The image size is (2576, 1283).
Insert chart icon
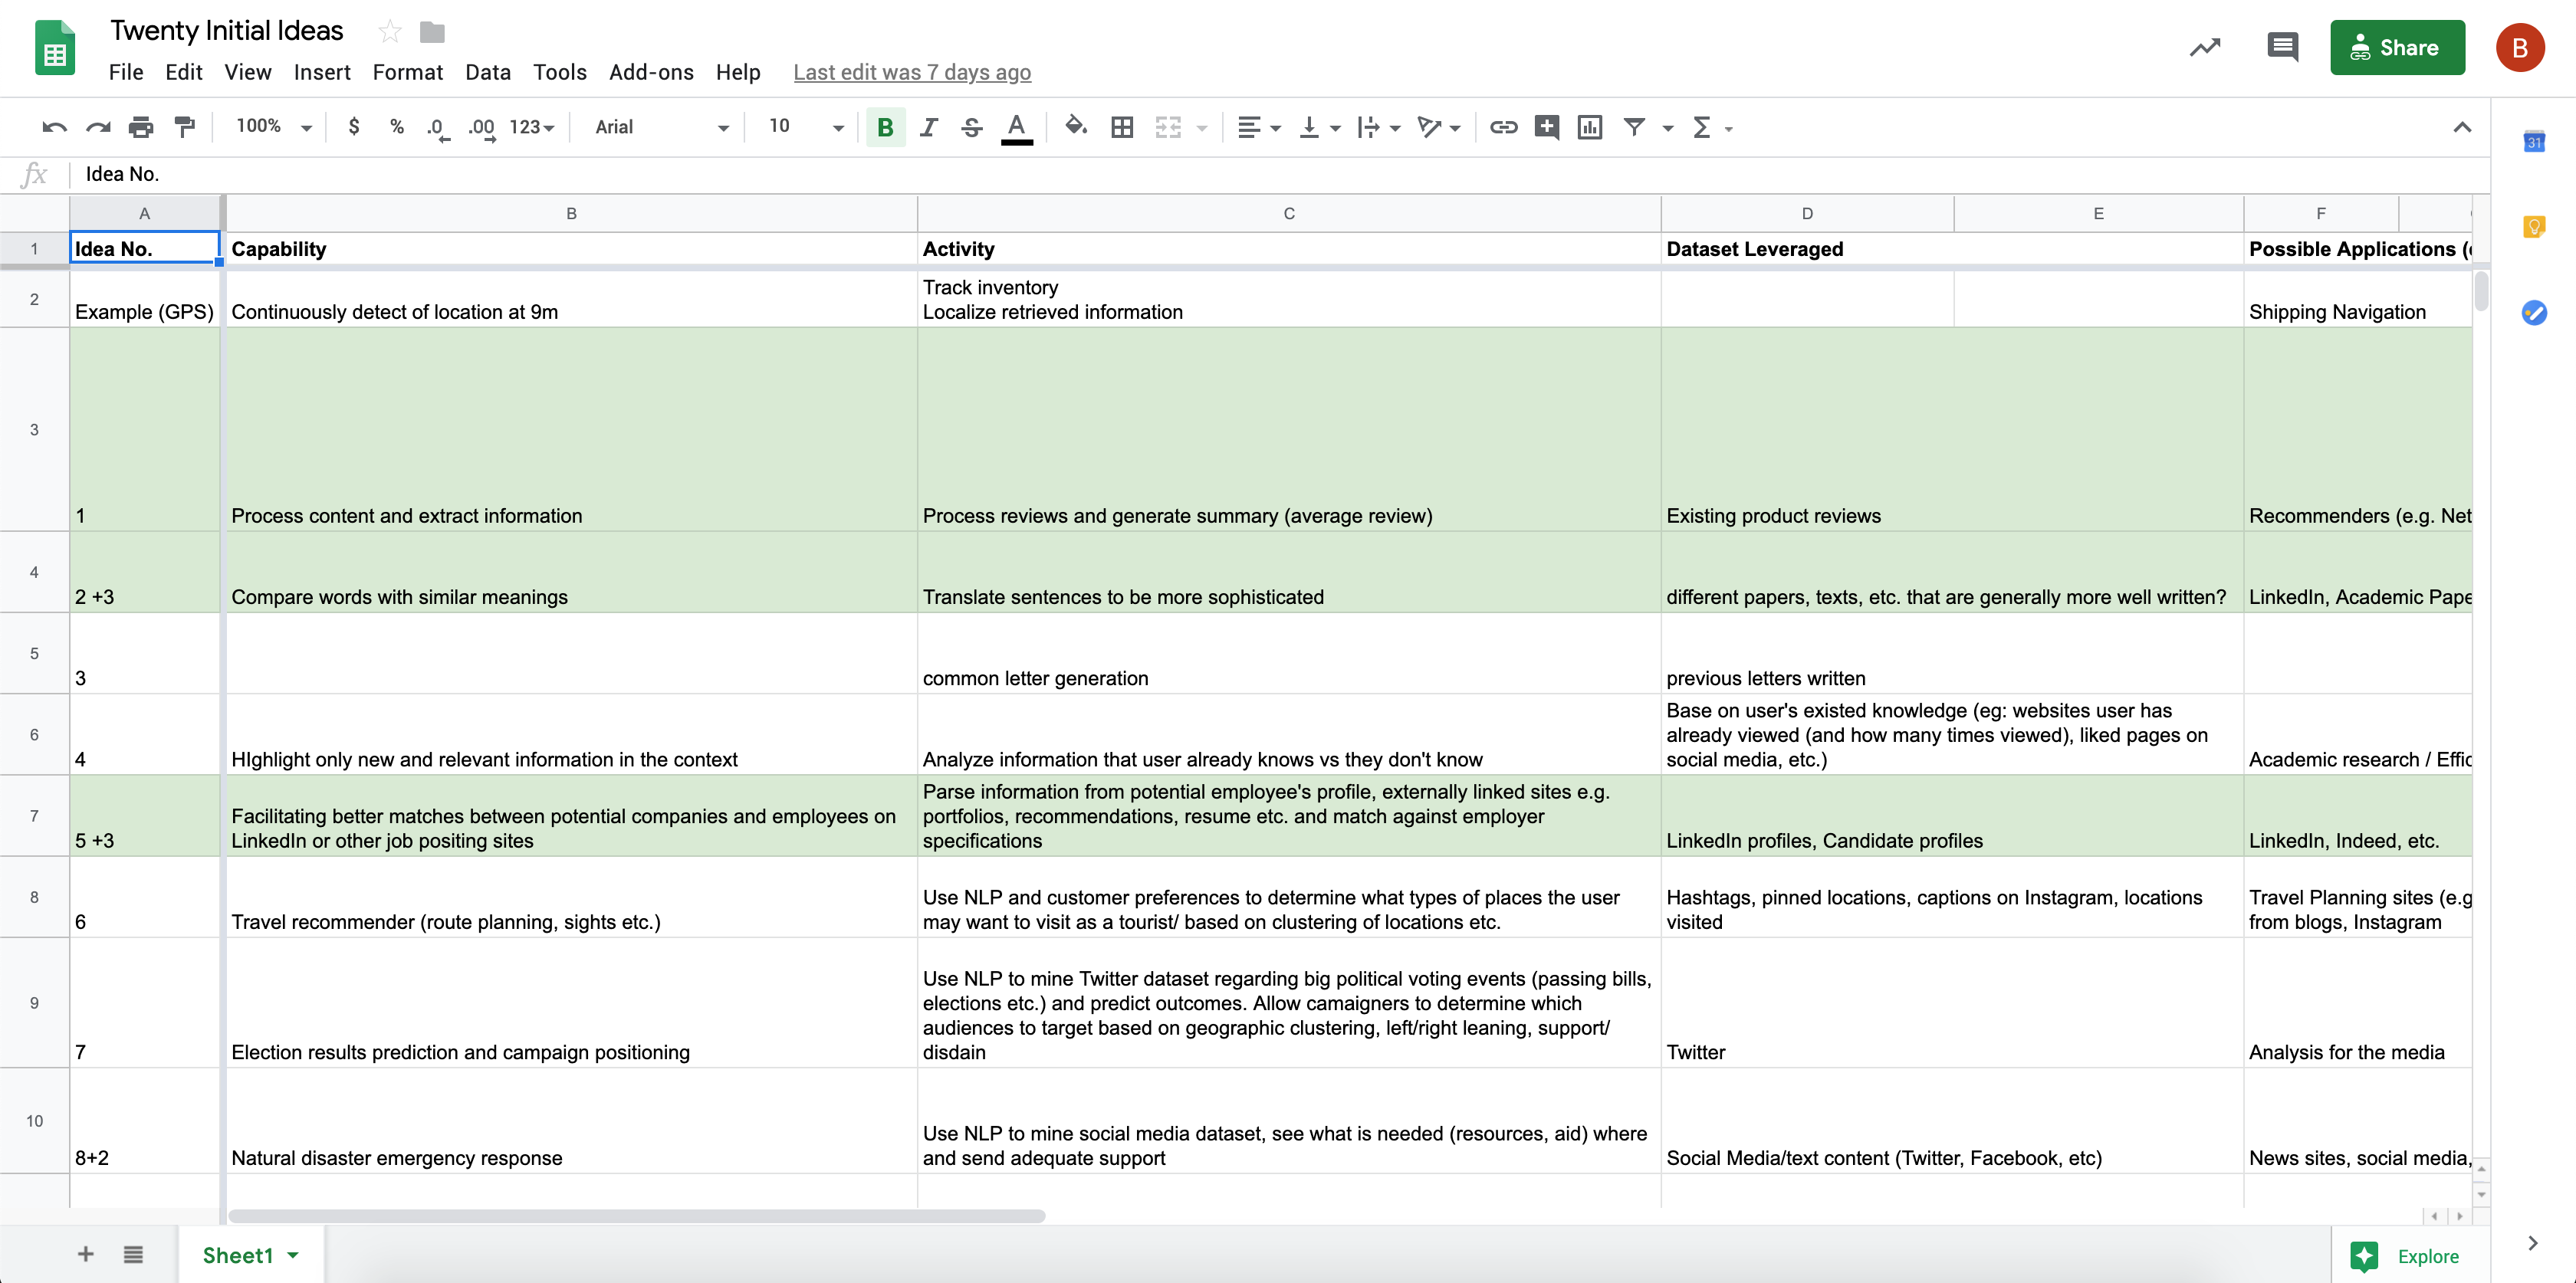tap(1590, 127)
